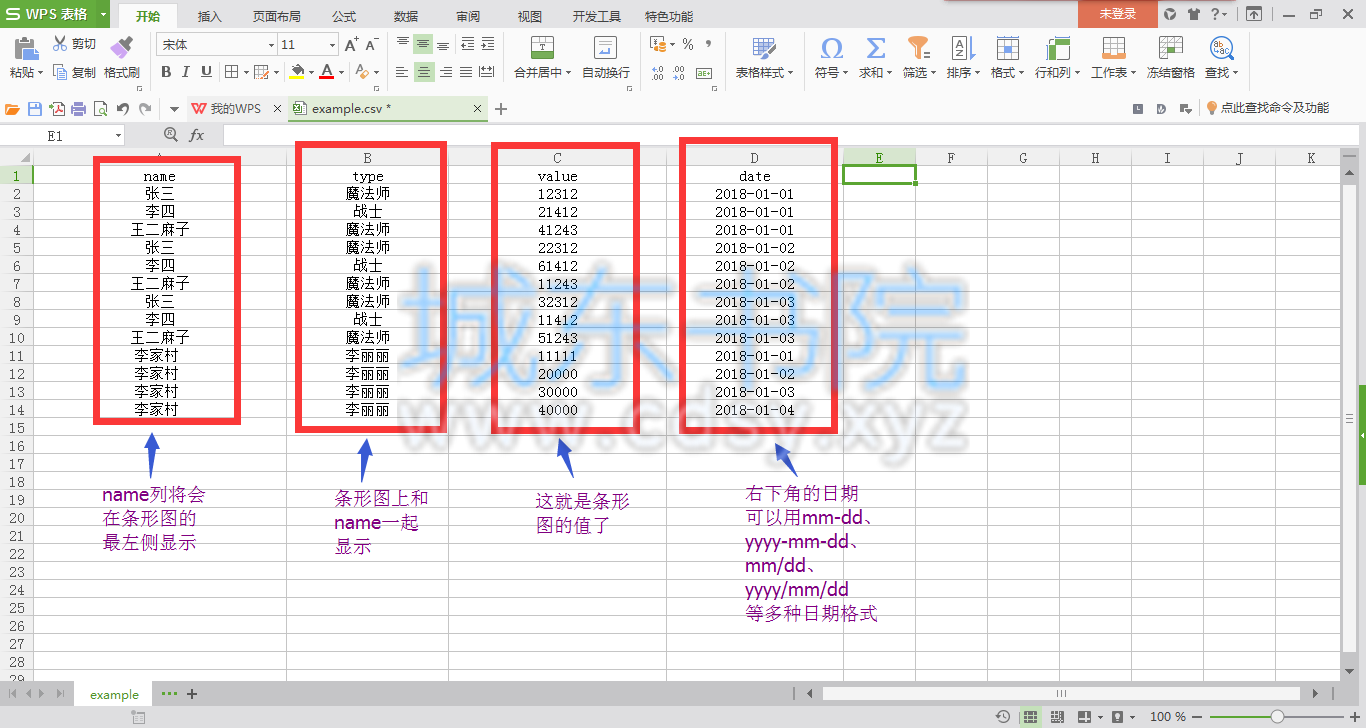Viewport: 1366px width, 728px height.
Task: Click the zoom slider handle
Action: click(1277, 717)
